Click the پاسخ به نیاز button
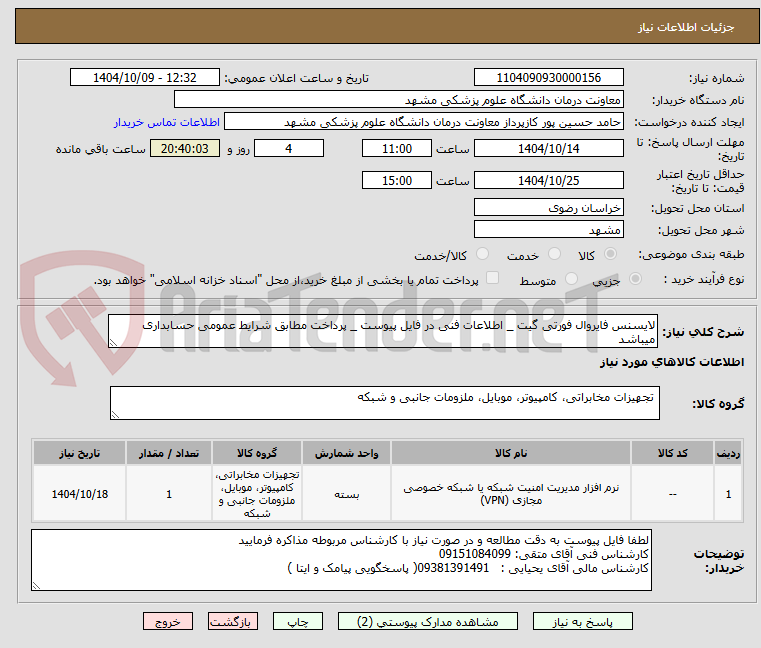 click(x=582, y=621)
